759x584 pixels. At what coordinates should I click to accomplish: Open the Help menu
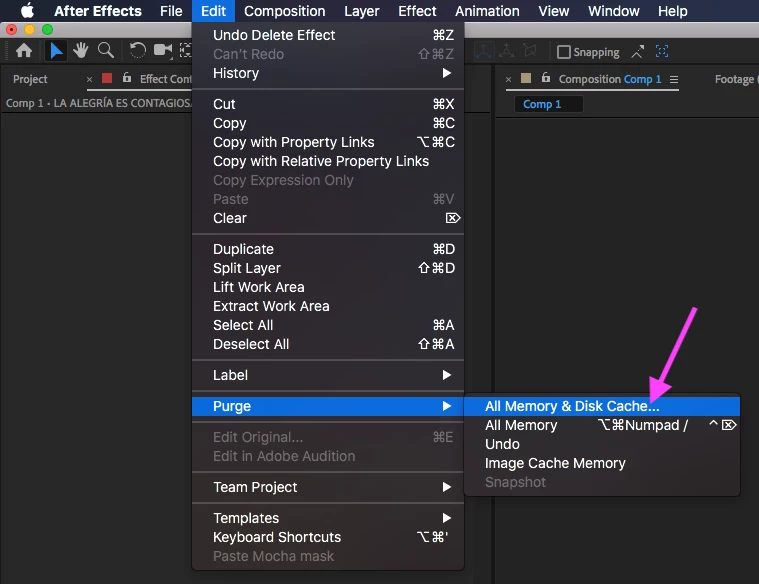[x=672, y=11]
